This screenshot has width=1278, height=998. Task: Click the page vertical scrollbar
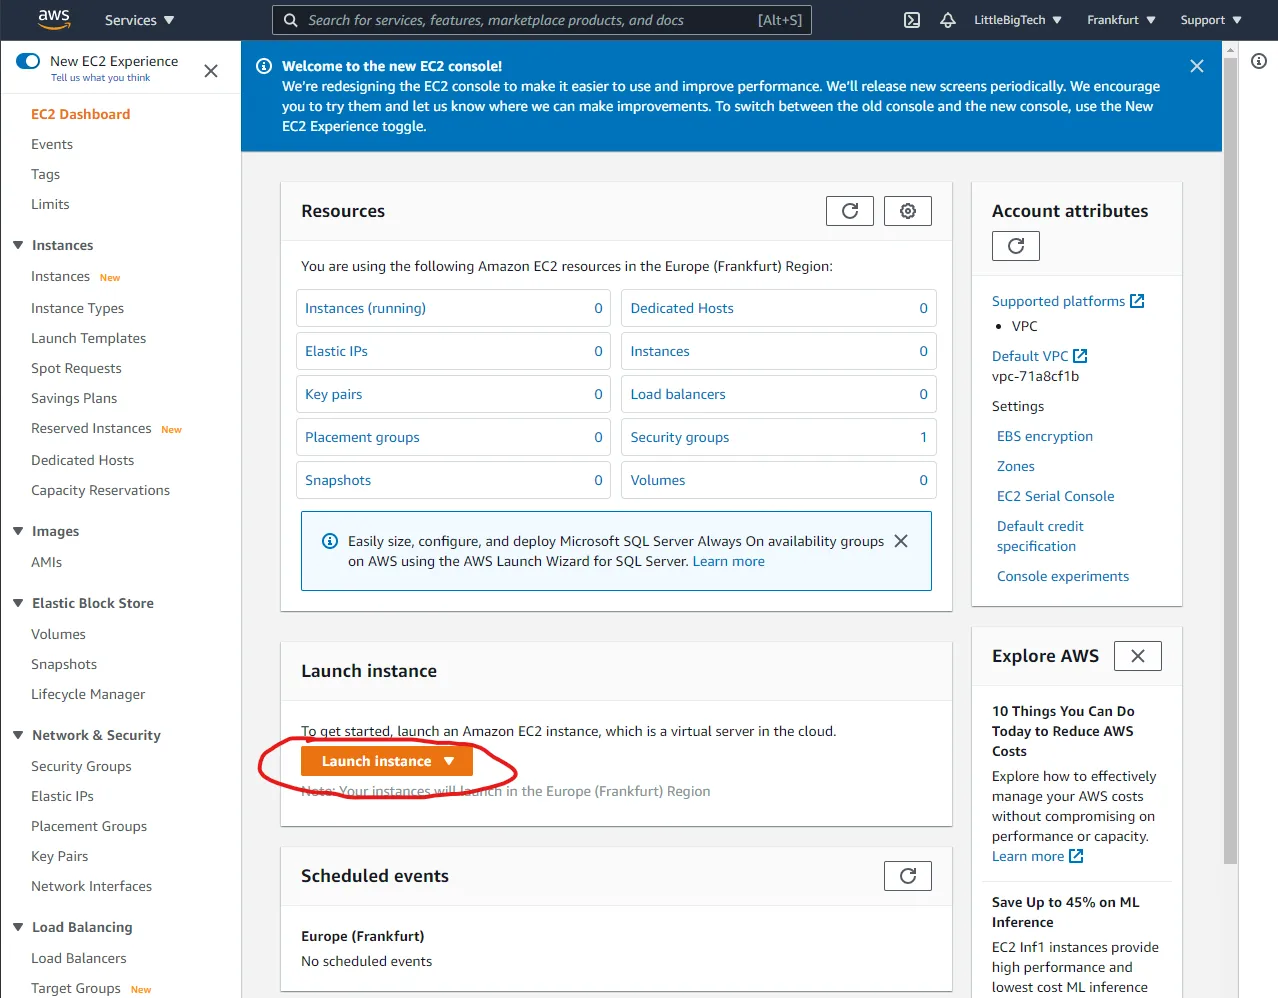[x=1231, y=460]
